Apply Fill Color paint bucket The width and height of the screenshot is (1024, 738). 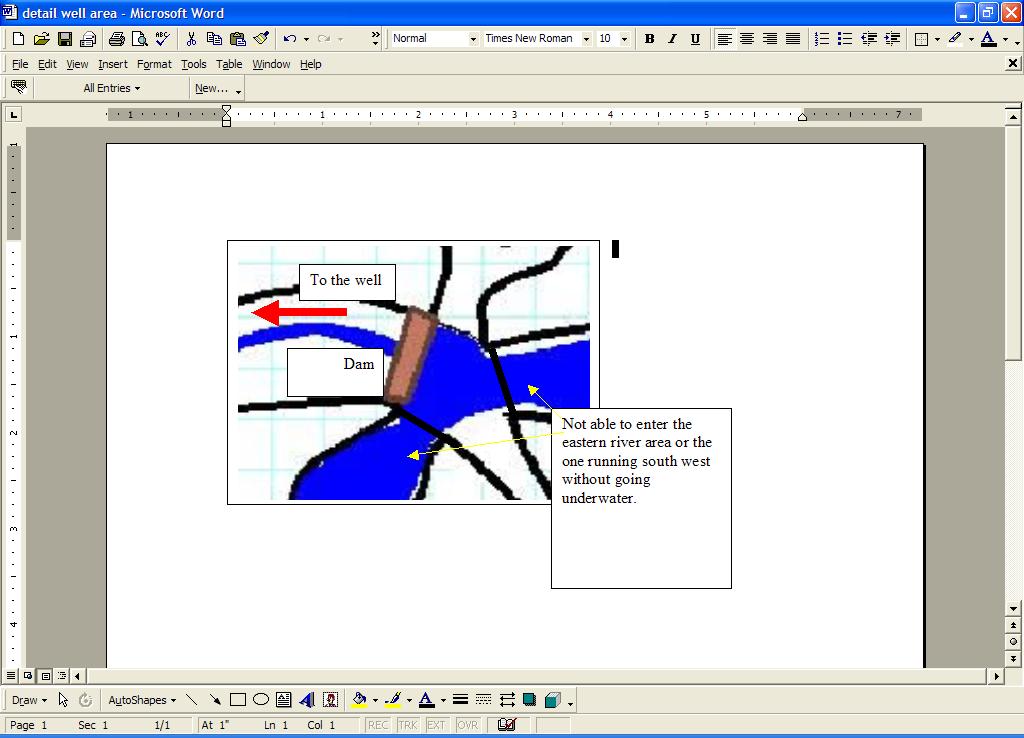(x=359, y=700)
